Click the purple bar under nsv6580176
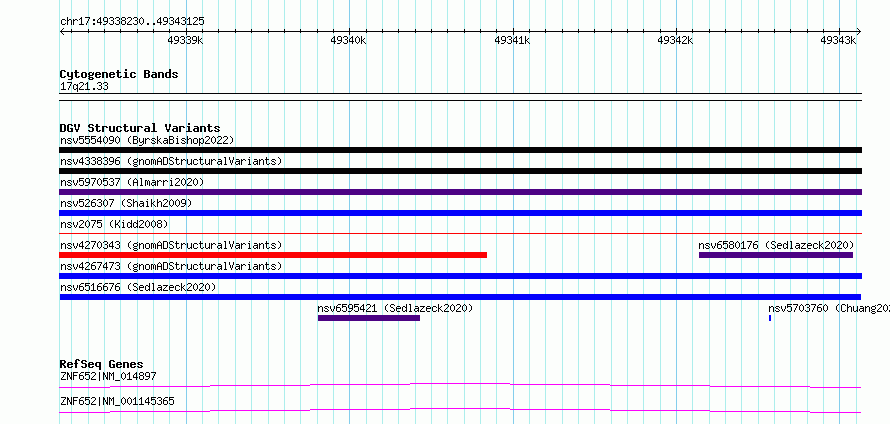The image size is (890, 424). coord(776,255)
